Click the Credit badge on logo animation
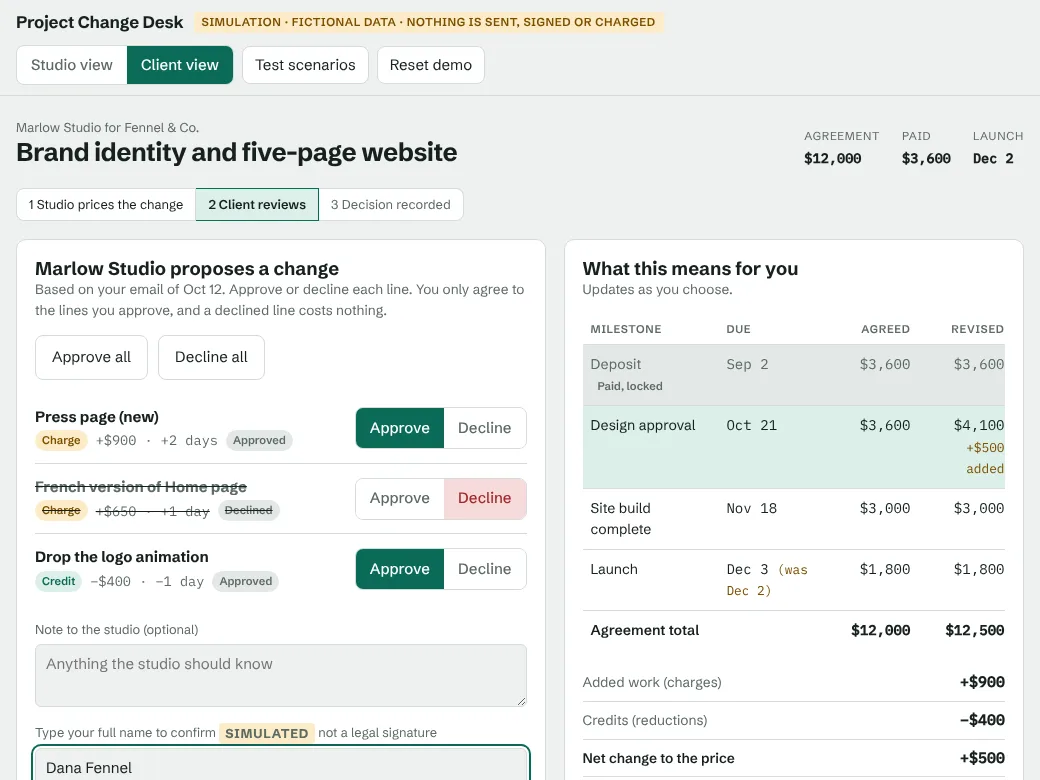 click(58, 582)
